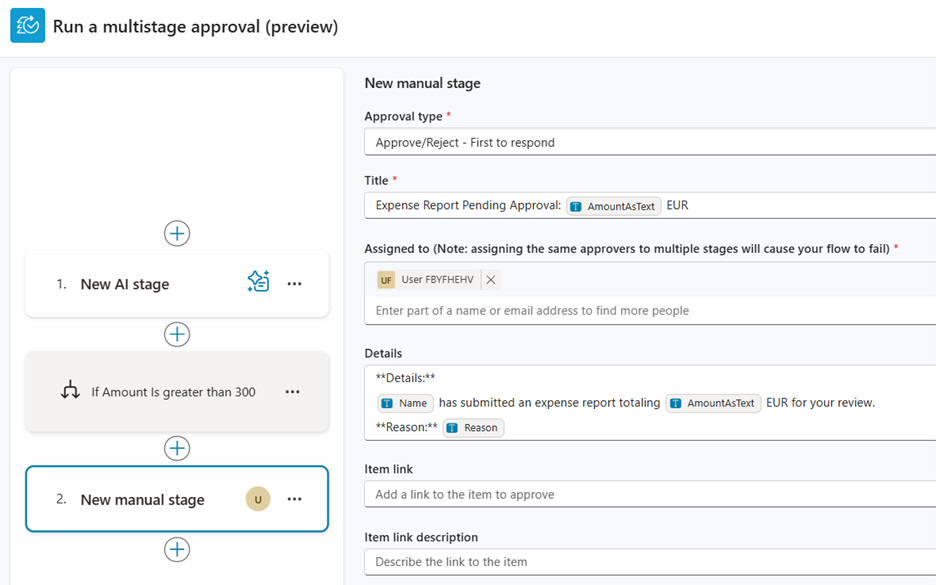Open the Approval type dropdown
This screenshot has width=936, height=585.
pos(650,142)
